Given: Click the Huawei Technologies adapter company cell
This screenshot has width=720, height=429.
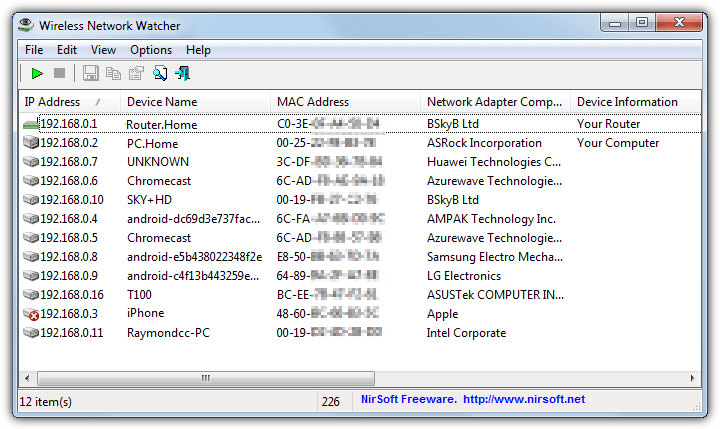Looking at the screenshot, I should point(494,162).
